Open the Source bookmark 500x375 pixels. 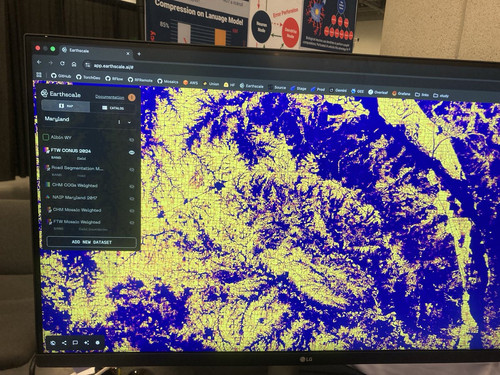(277, 87)
